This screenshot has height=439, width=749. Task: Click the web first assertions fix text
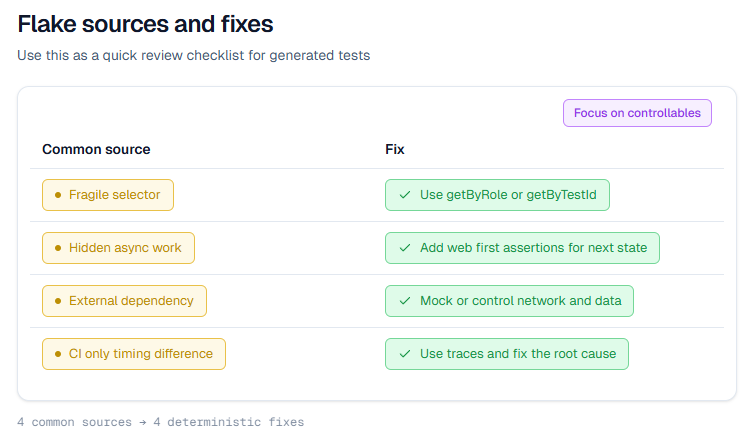533,248
